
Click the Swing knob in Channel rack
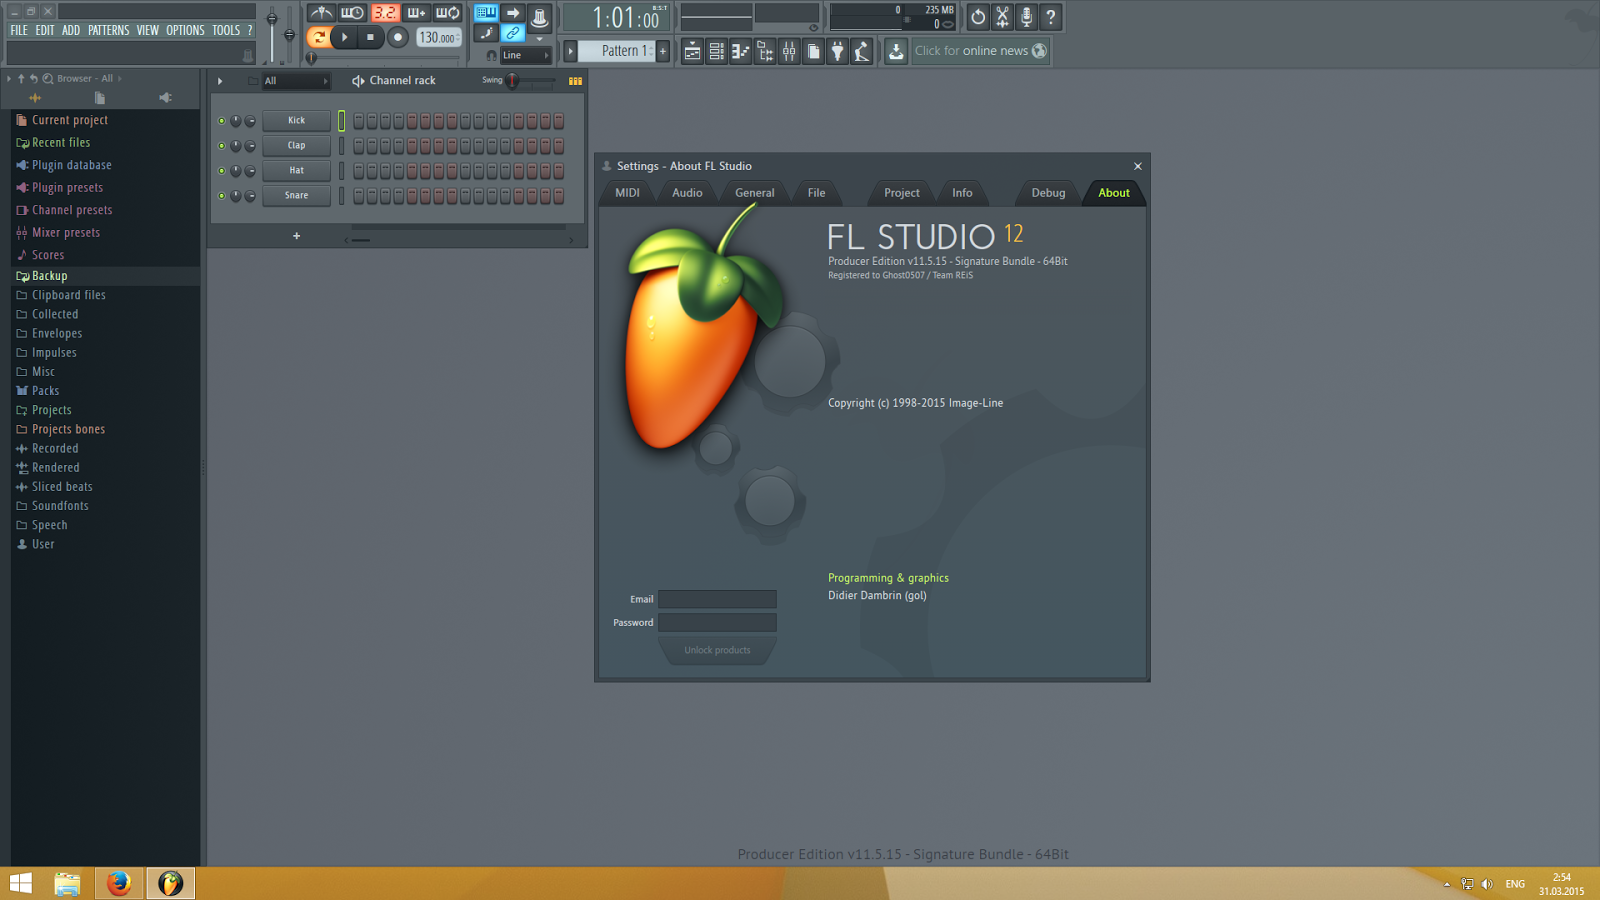pos(513,81)
